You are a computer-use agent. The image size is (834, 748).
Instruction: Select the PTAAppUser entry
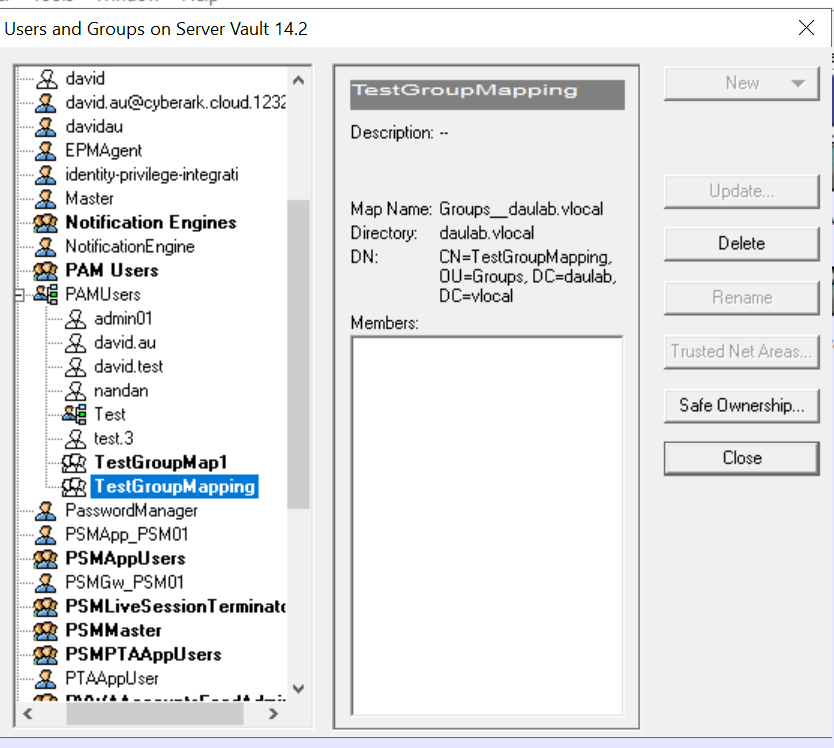pos(112,678)
